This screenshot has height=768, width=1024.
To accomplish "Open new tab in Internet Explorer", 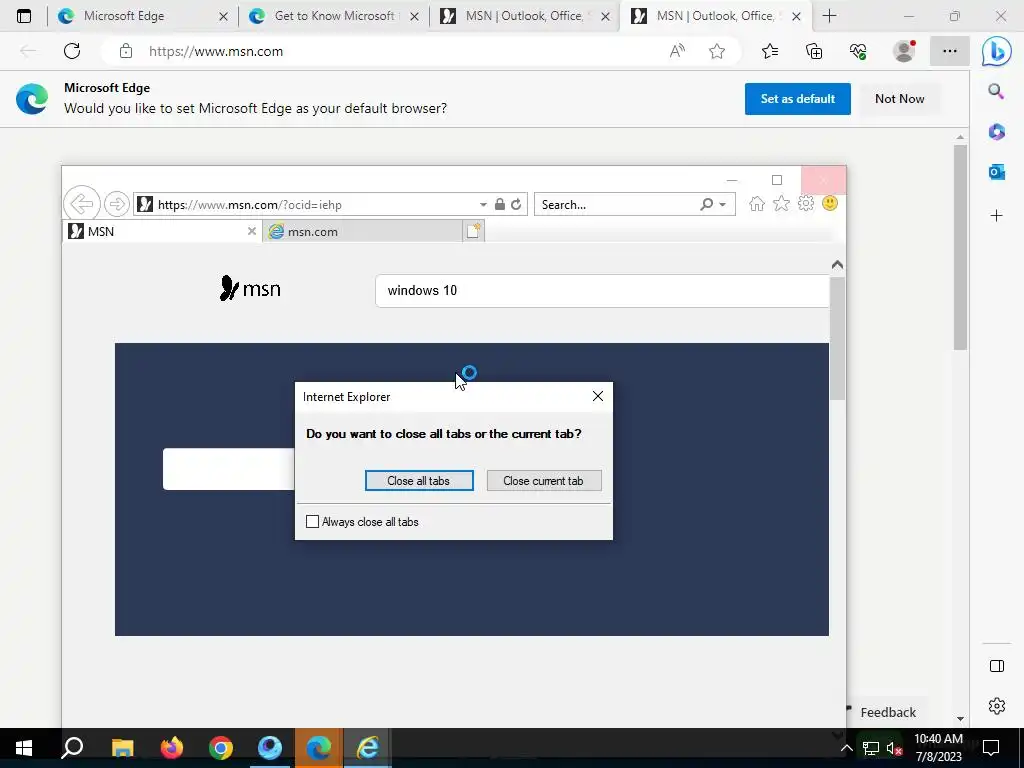I will [473, 231].
